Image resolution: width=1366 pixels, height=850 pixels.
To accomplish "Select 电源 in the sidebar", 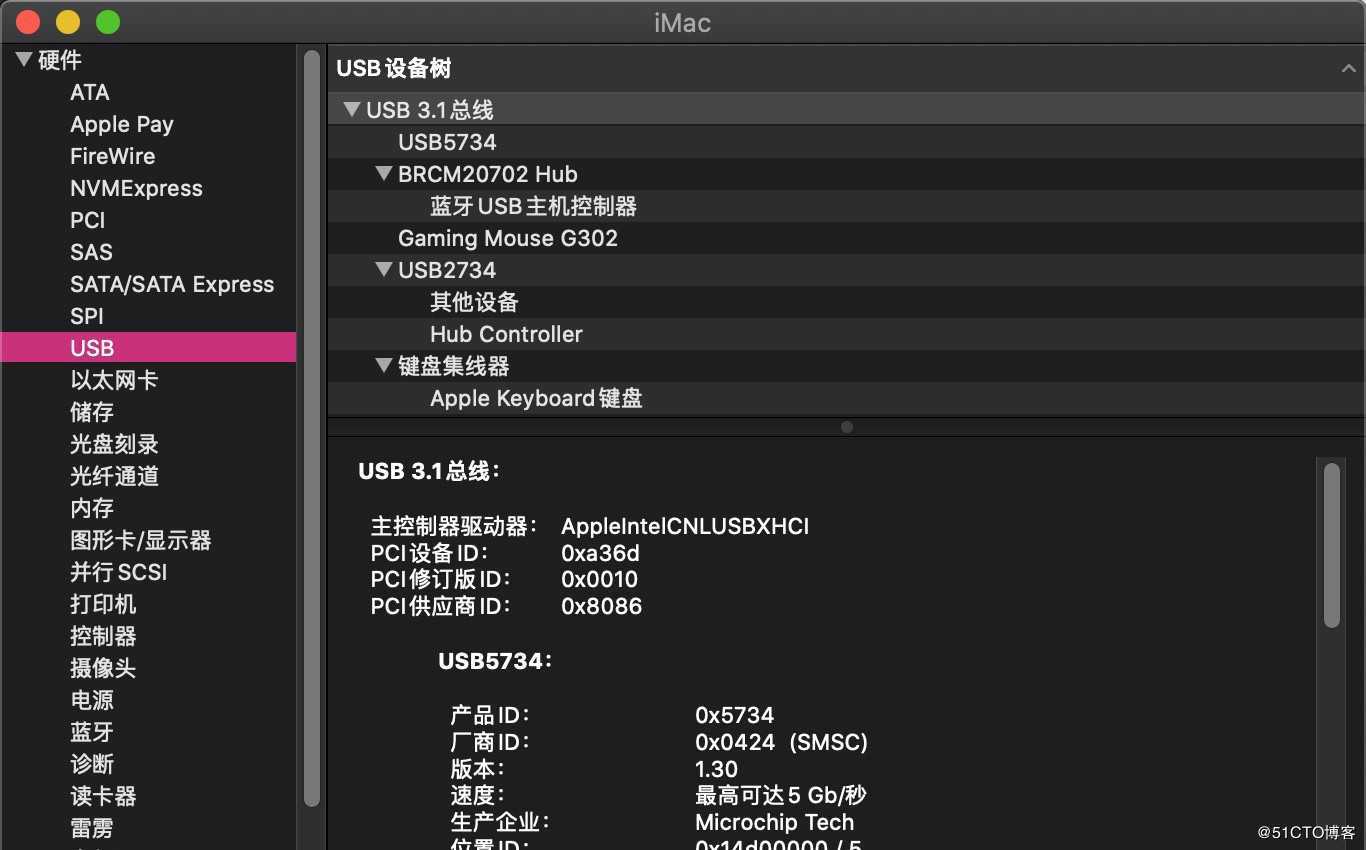I will [92, 700].
